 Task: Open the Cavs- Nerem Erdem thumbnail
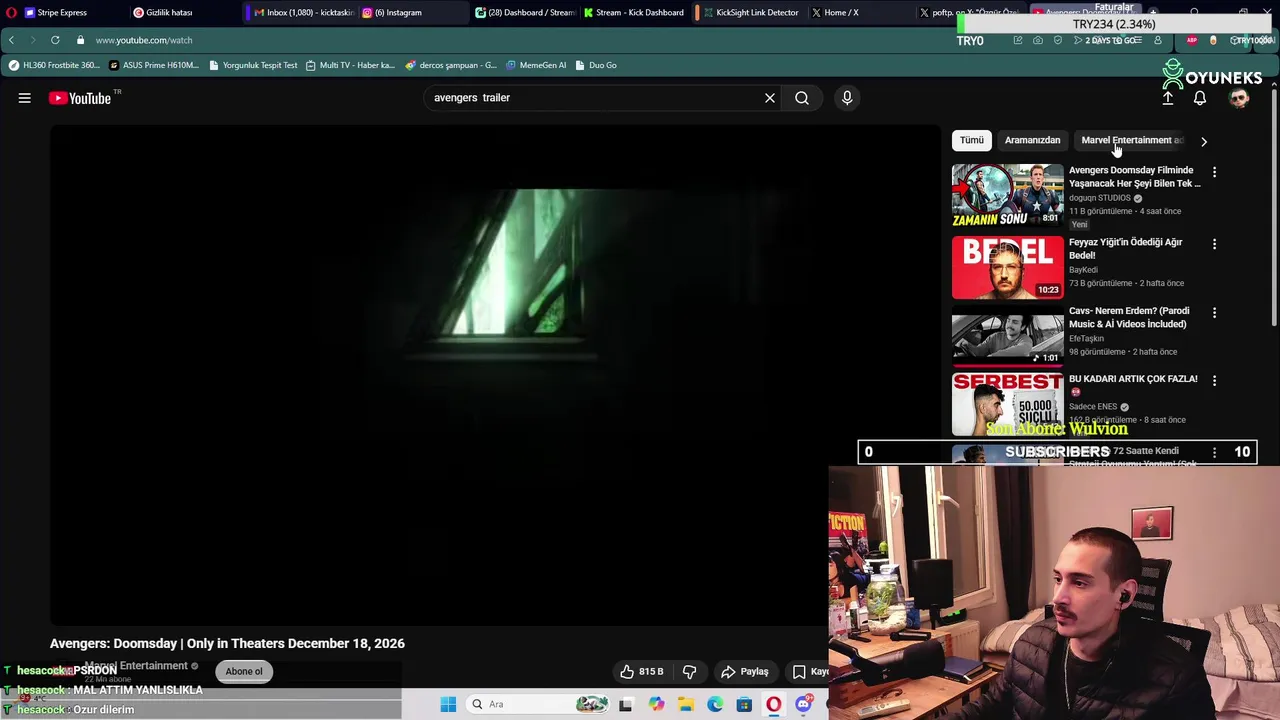pyautogui.click(x=1007, y=336)
